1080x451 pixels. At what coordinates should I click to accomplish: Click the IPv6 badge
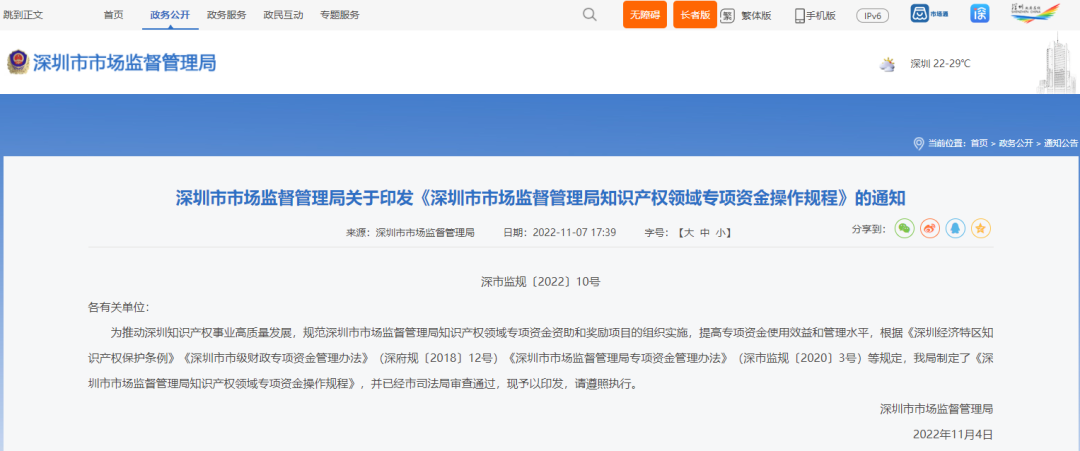point(873,15)
